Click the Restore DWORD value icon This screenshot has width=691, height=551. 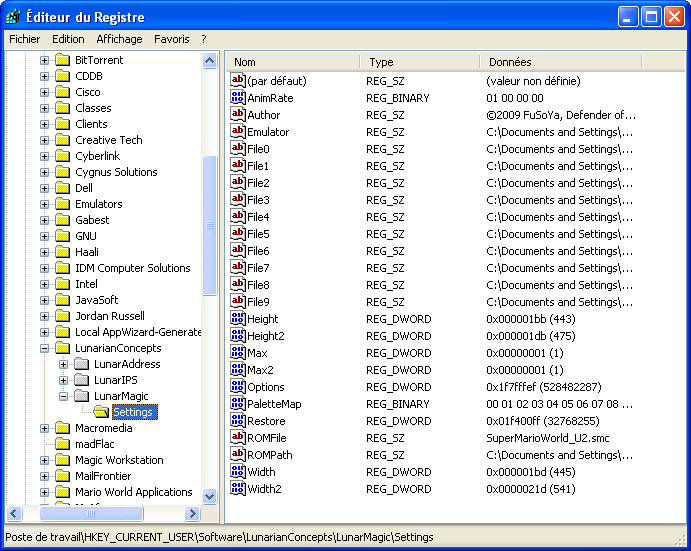click(238, 421)
